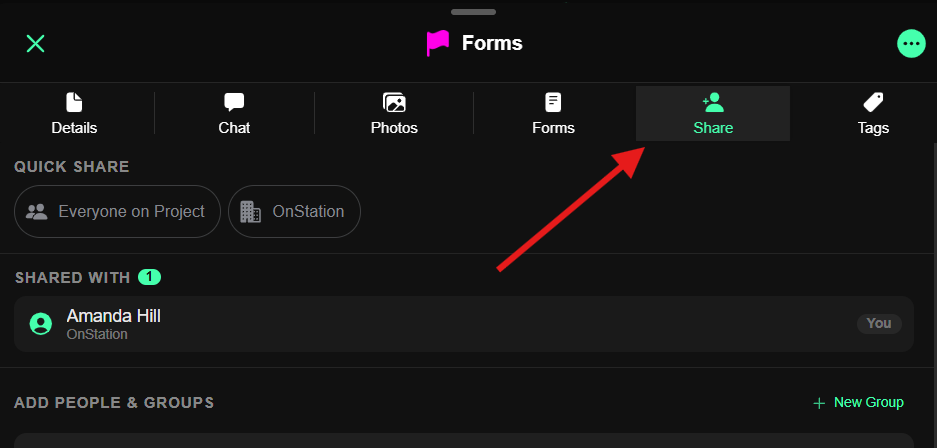937x448 pixels.
Task: Open the Tags tab
Action: point(873,114)
